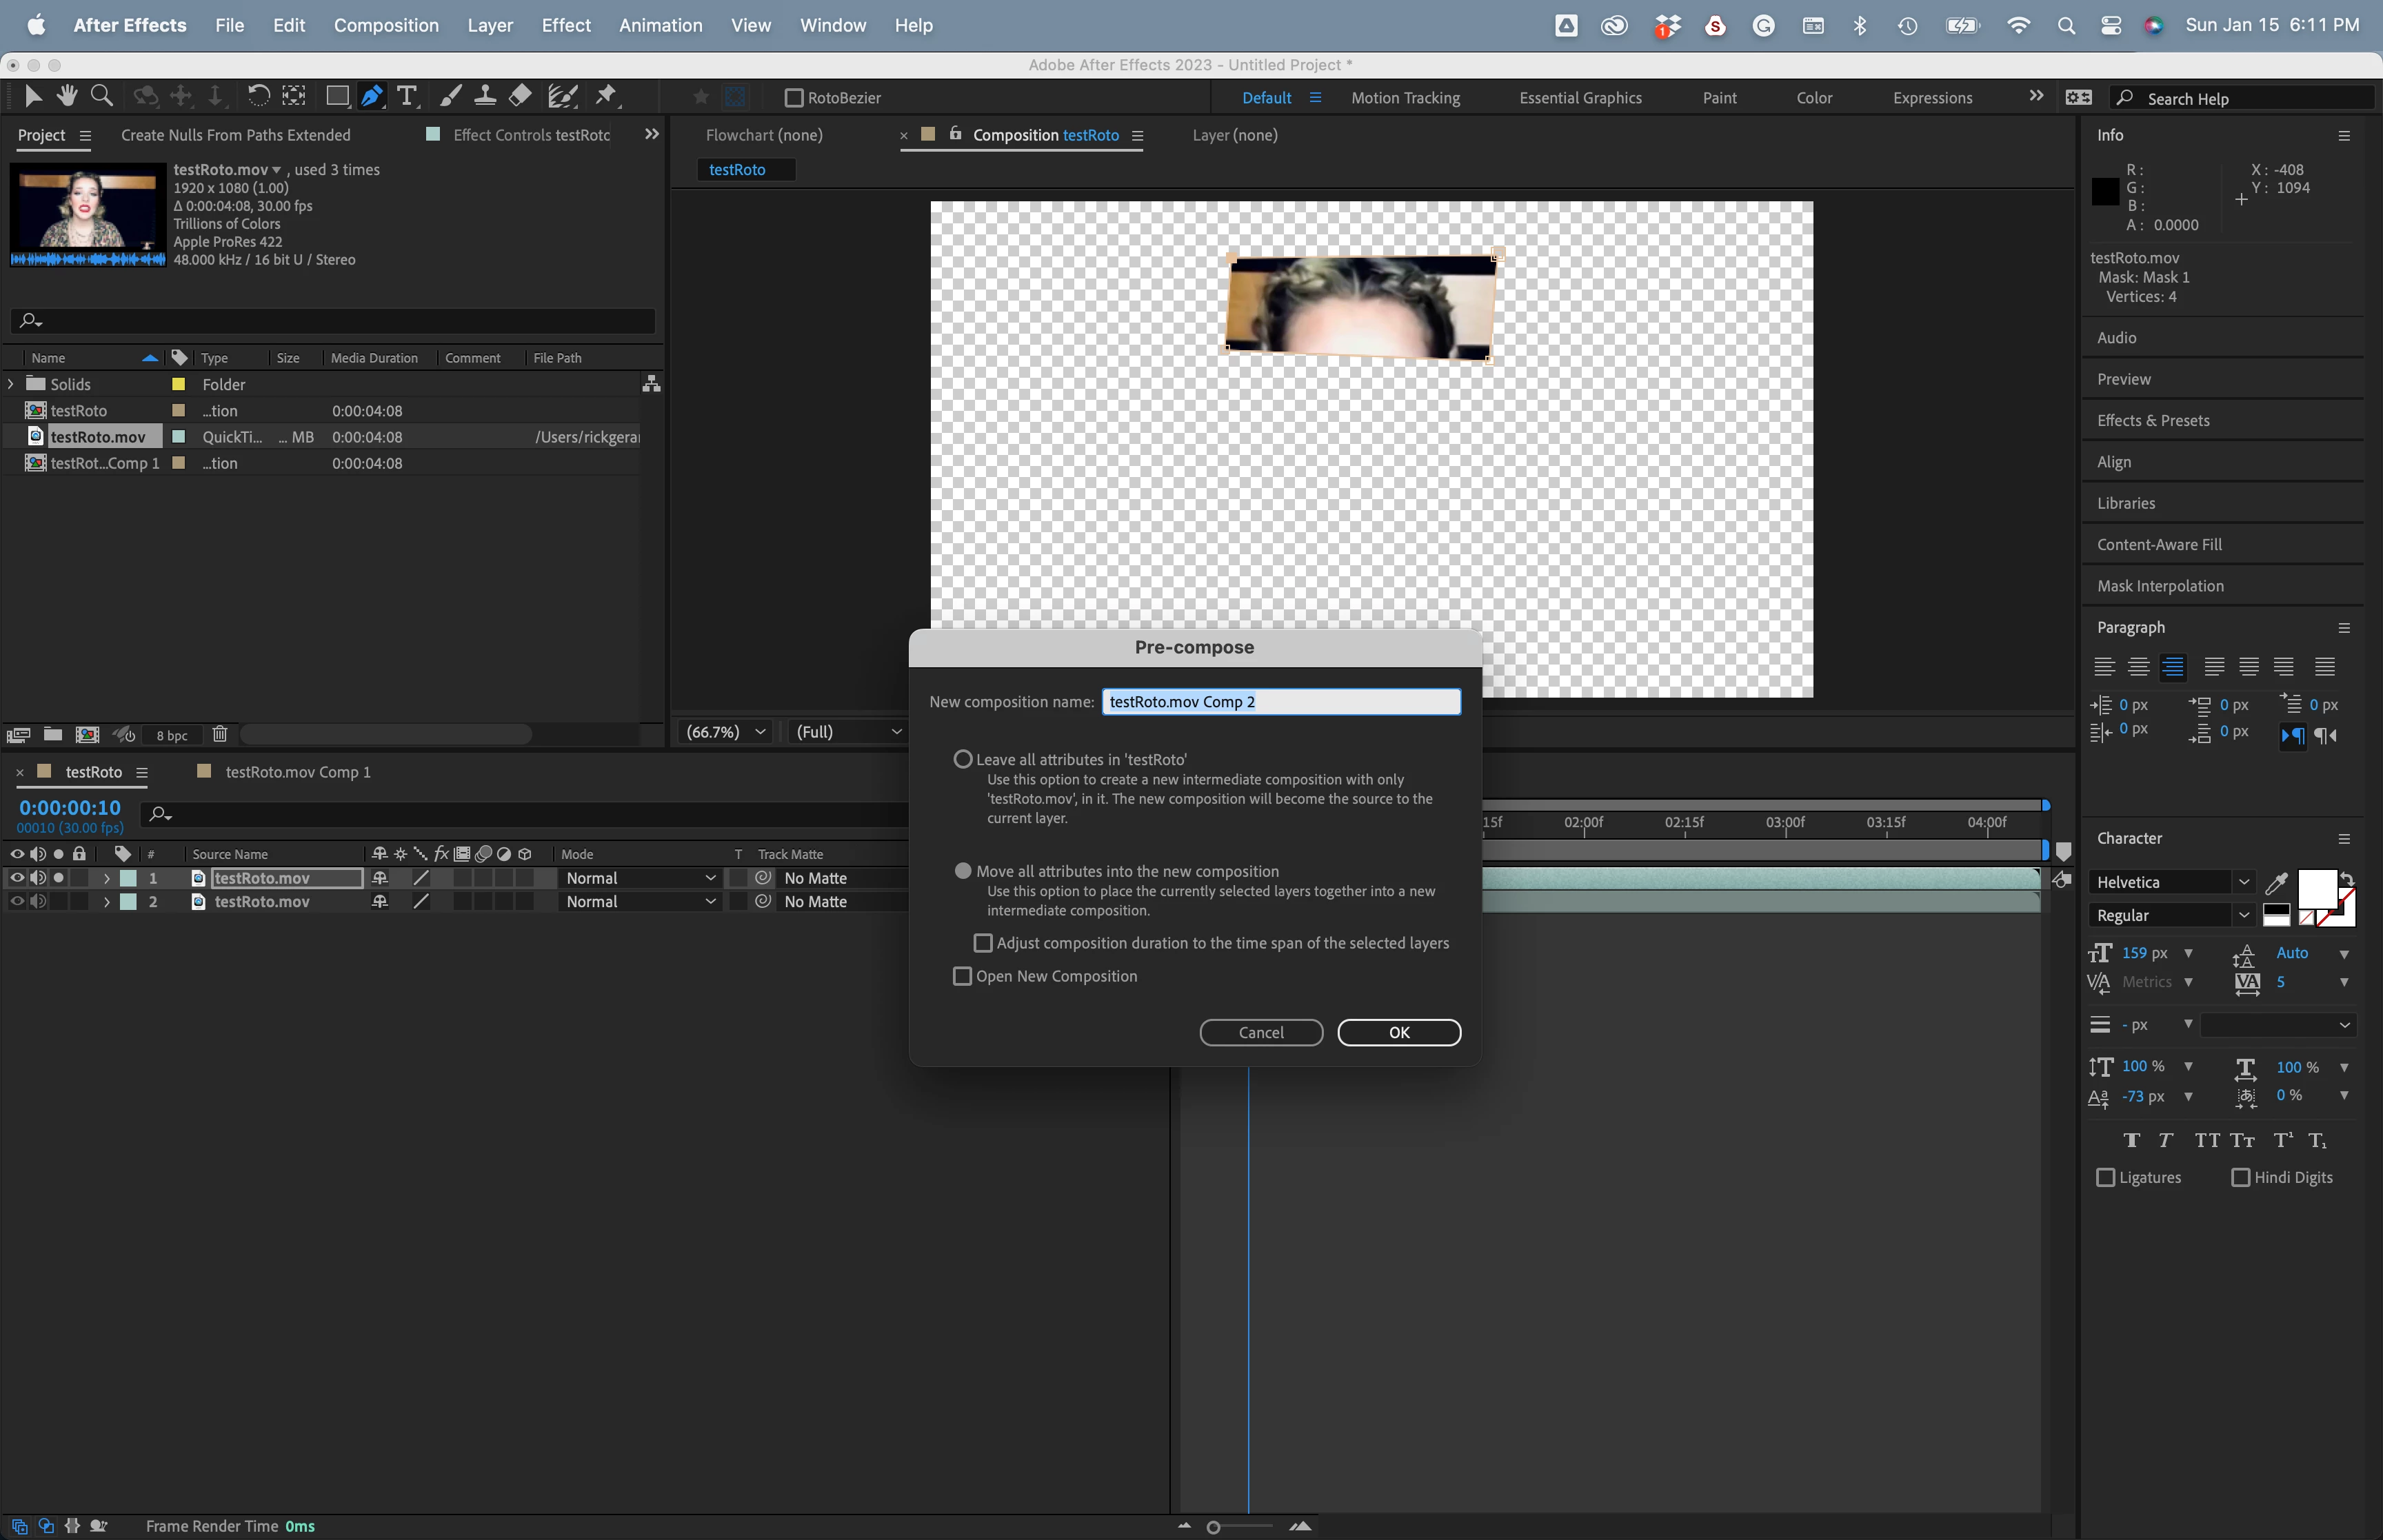Select the Hand tool in toolbar
The width and height of the screenshot is (2383, 1540).
[x=67, y=96]
